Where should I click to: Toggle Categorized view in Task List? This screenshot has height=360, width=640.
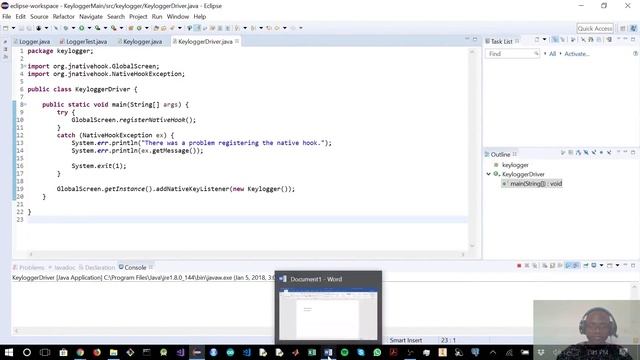555,40
